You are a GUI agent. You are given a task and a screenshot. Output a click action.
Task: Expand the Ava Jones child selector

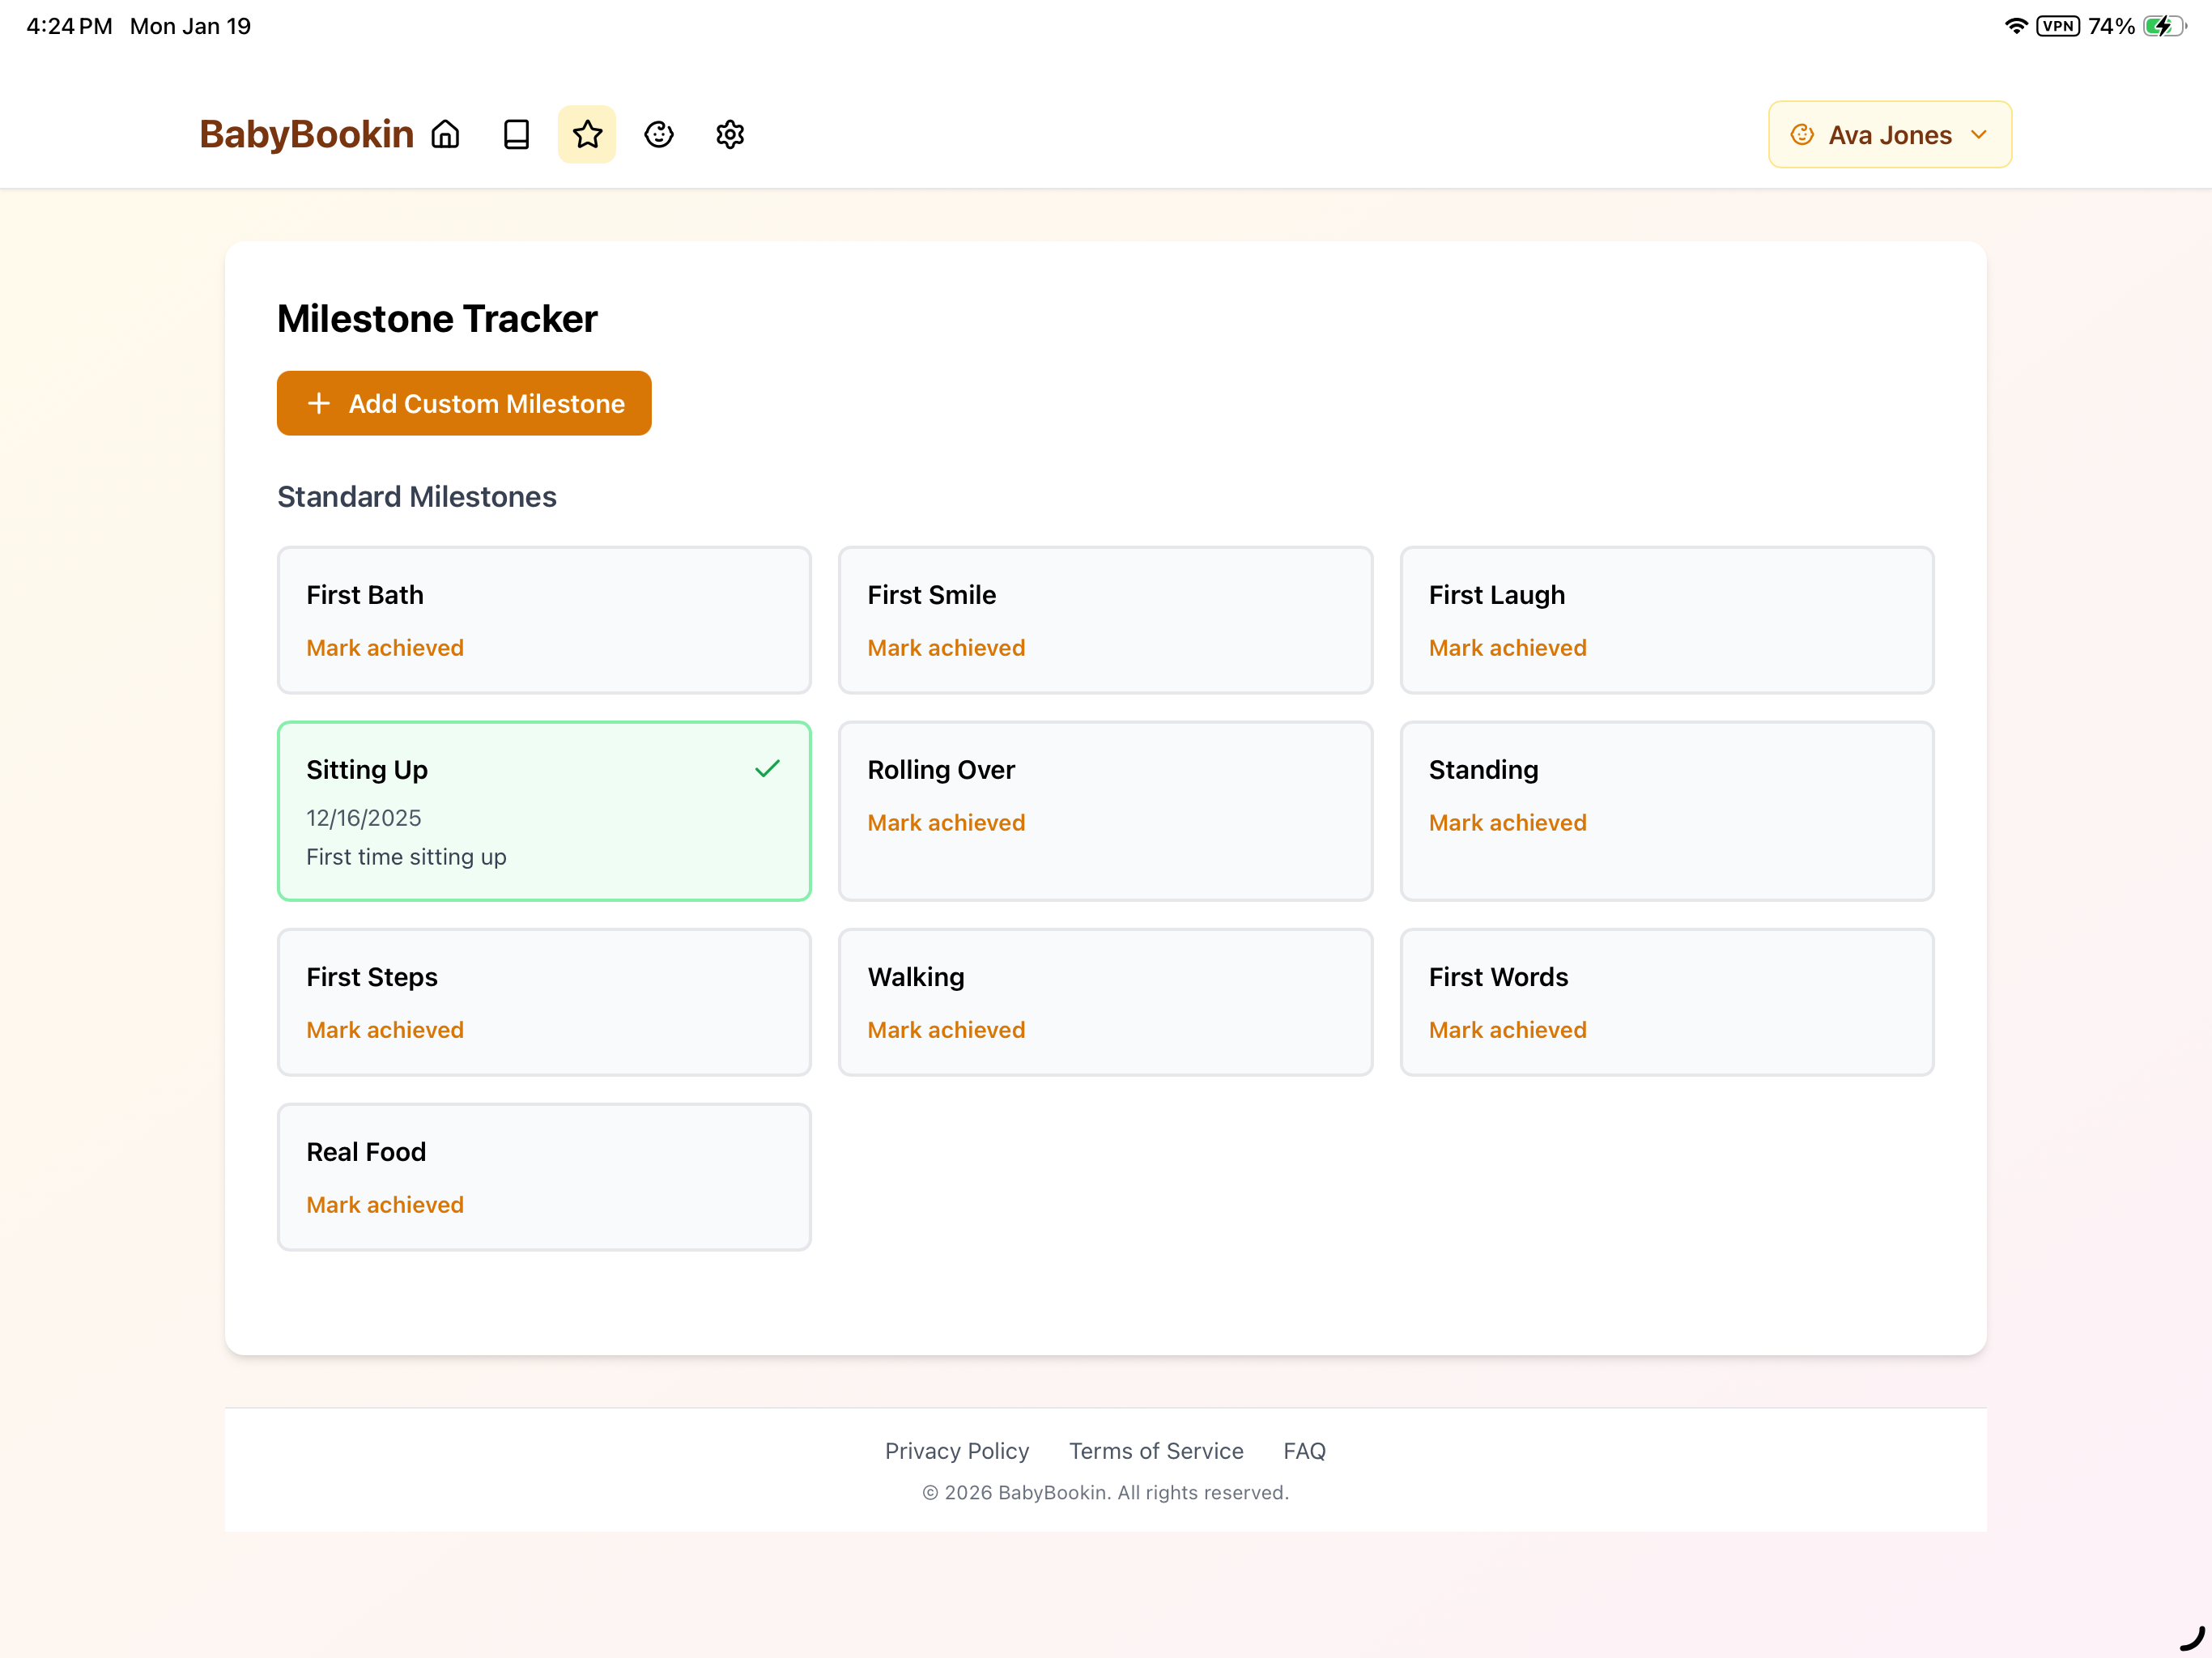pyautogui.click(x=1890, y=134)
